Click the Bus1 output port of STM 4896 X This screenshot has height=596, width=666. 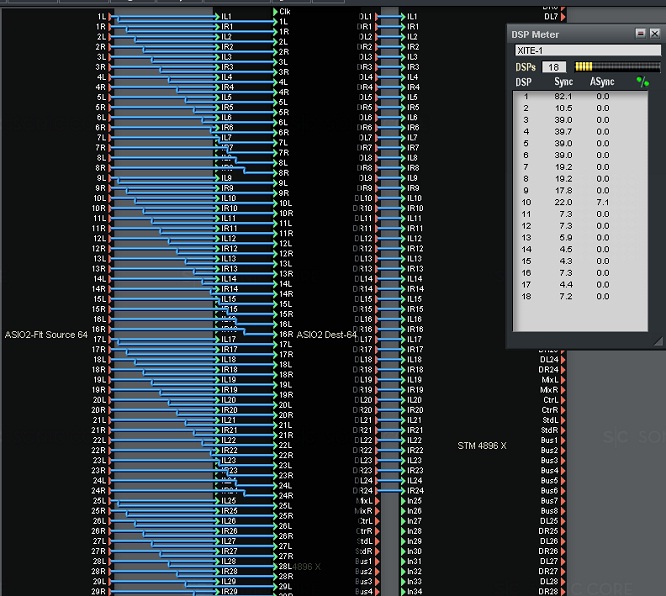pos(563,441)
